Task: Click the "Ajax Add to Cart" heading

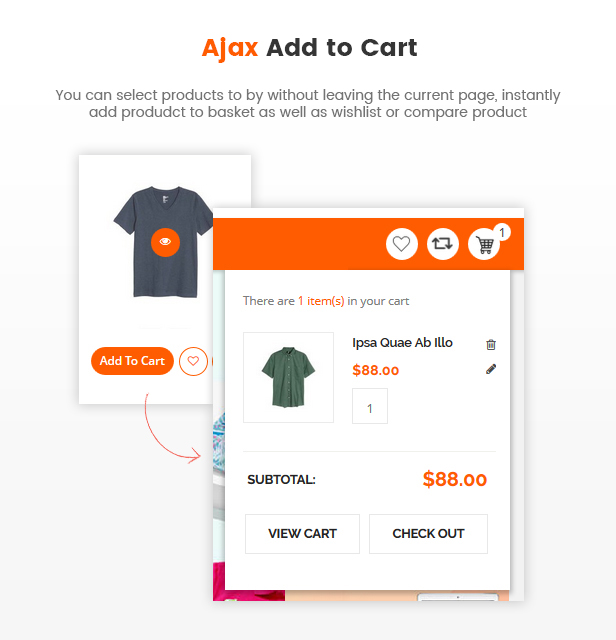Action: coord(309,47)
